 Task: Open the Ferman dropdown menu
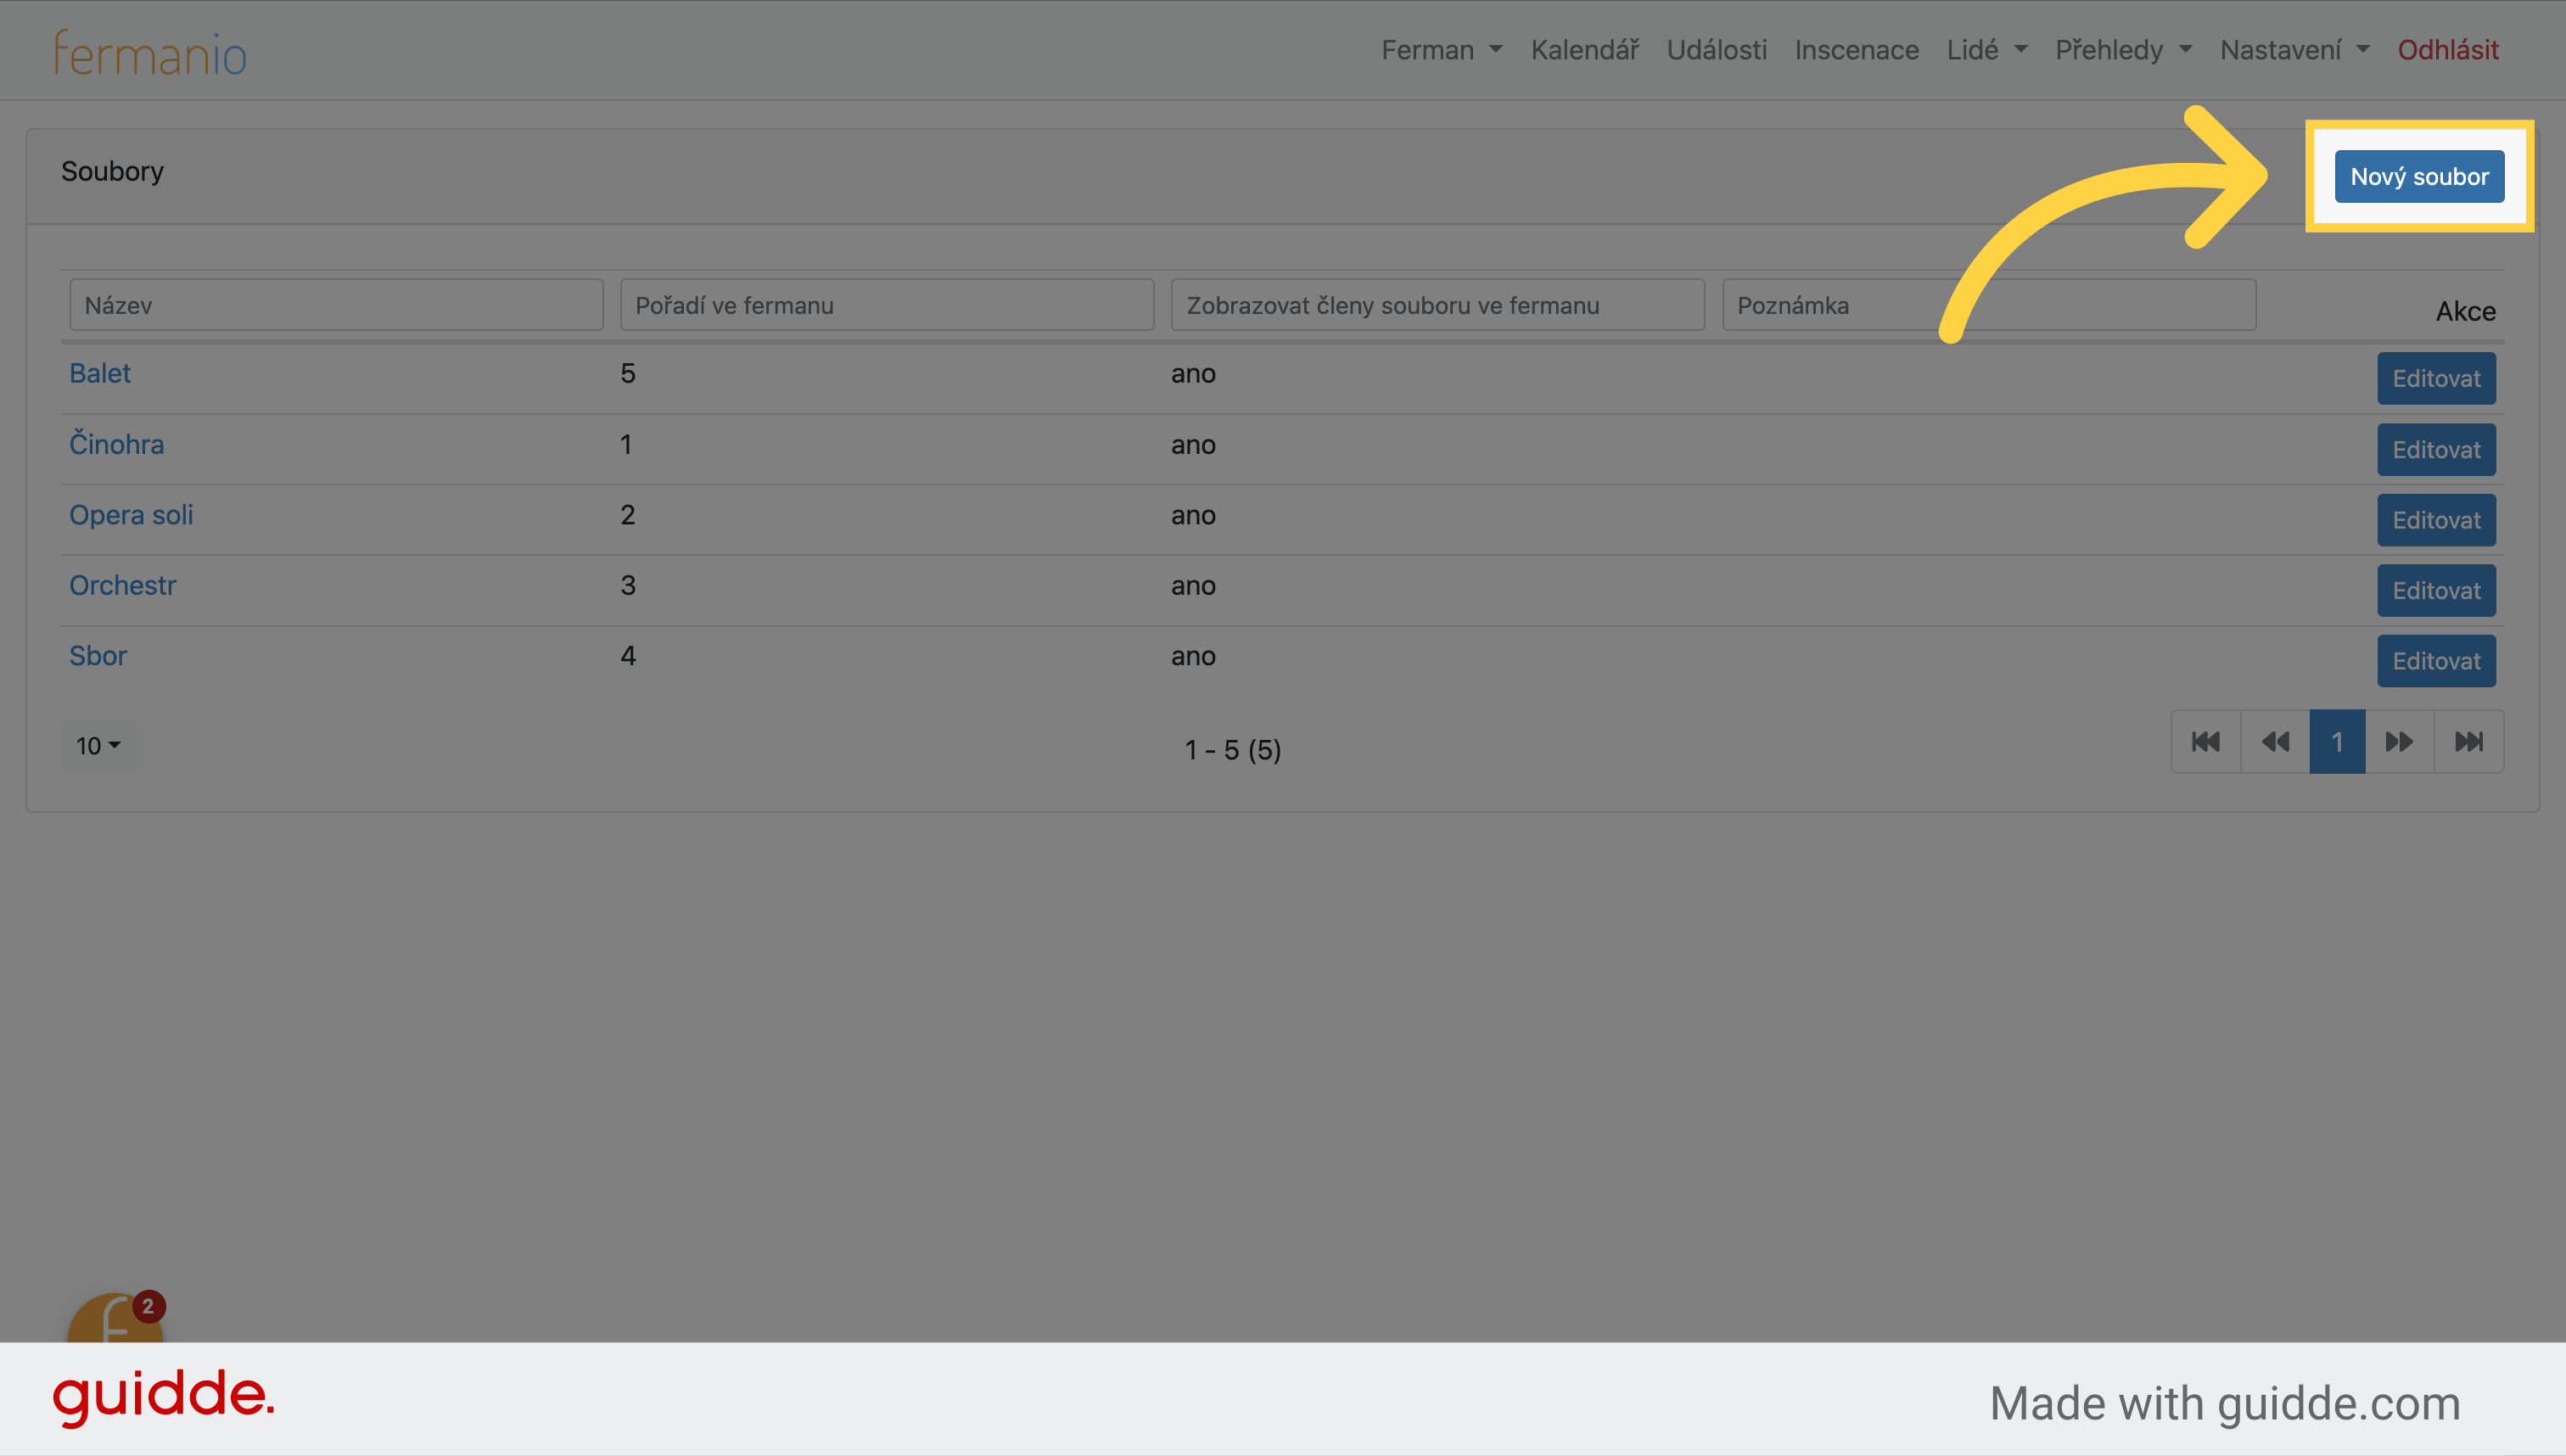pos(1442,50)
